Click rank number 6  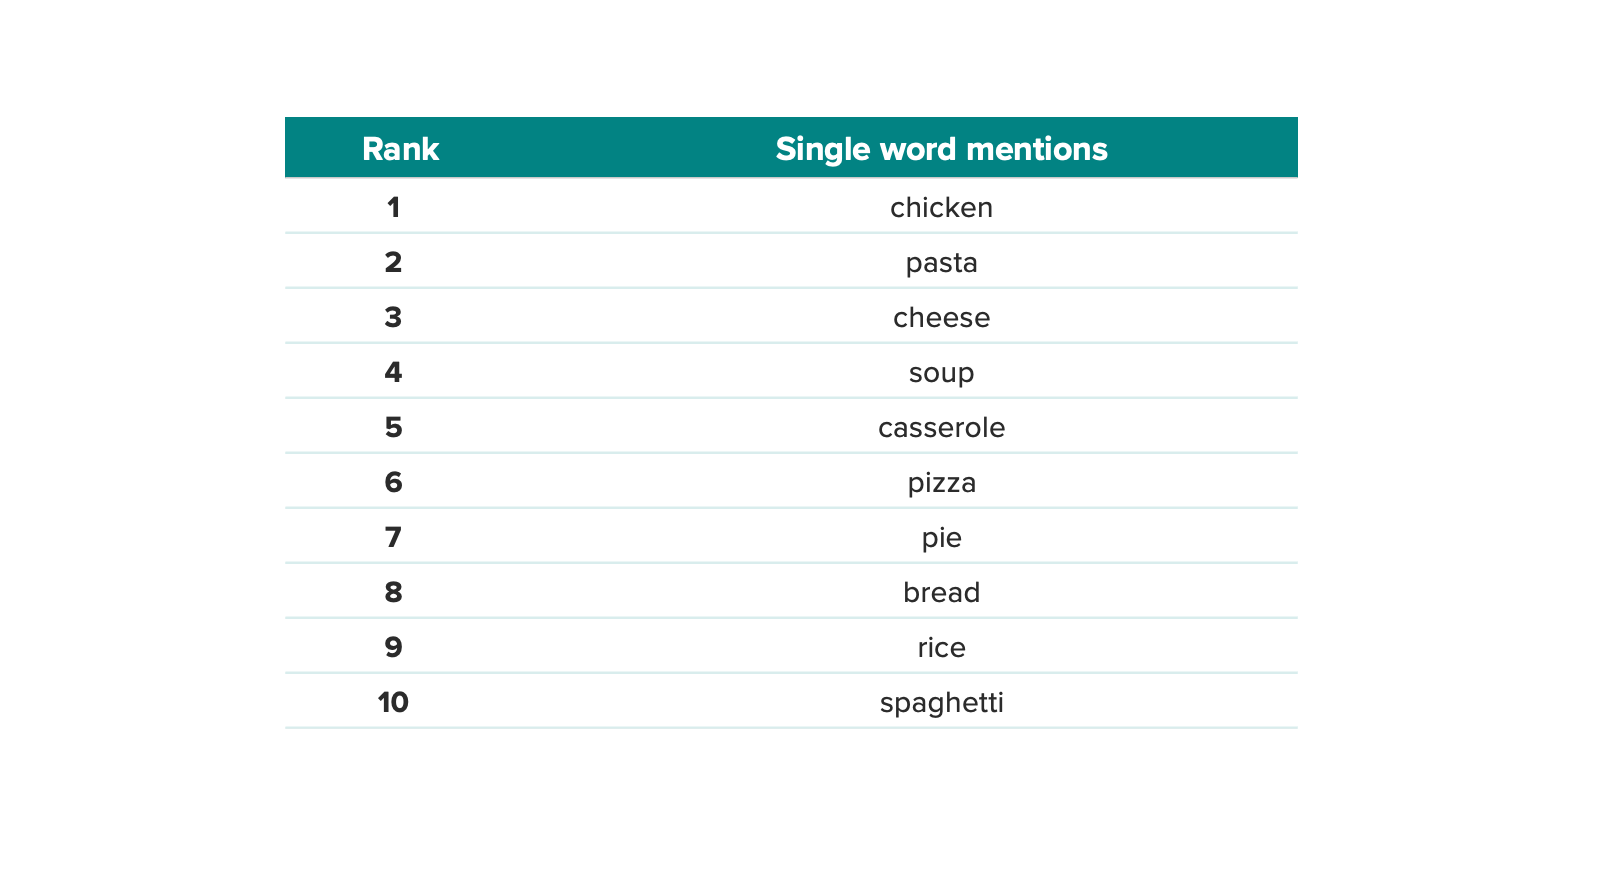point(393,482)
